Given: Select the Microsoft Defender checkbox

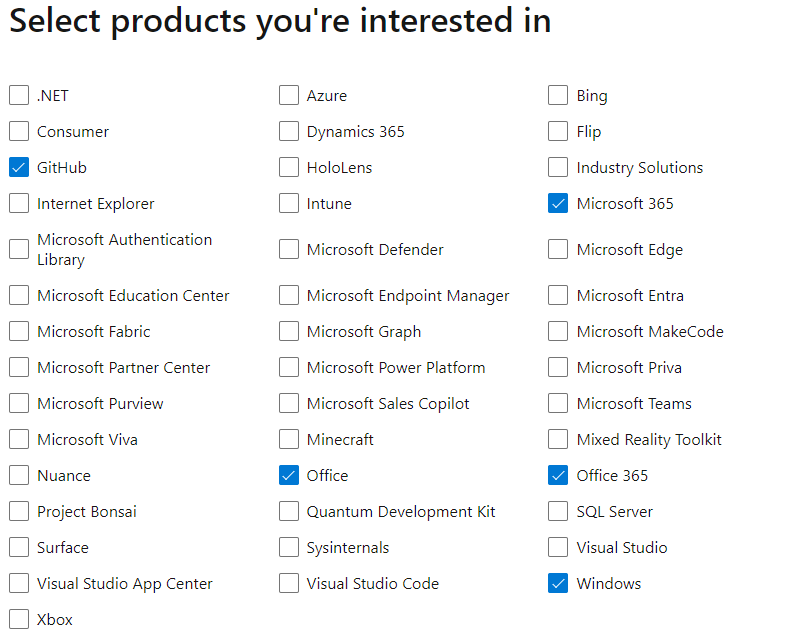Looking at the screenshot, I should pos(289,249).
